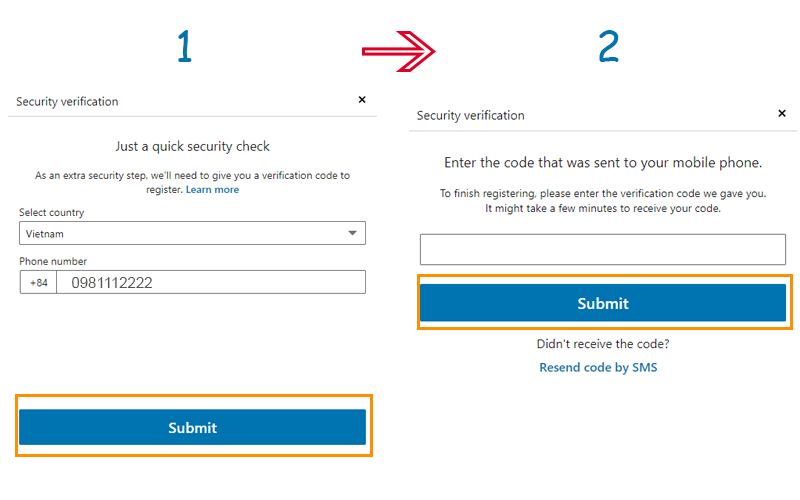This screenshot has height=500, width=800.
Task: Click Resend code by SMS link
Action: (598, 368)
